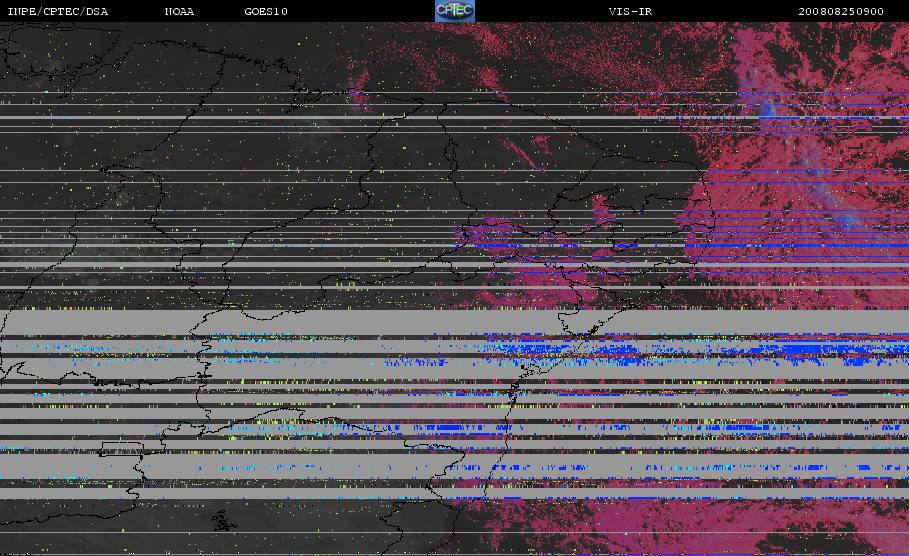Click the small pink cloud patch near top center
909x556 pixels.
(x=360, y=90)
